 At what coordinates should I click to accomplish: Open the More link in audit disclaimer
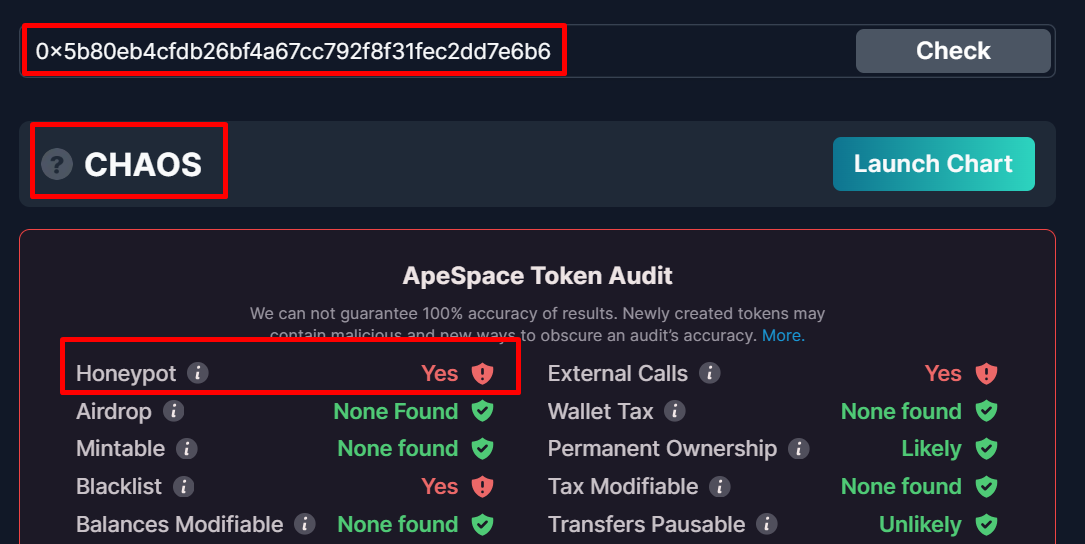tap(782, 335)
